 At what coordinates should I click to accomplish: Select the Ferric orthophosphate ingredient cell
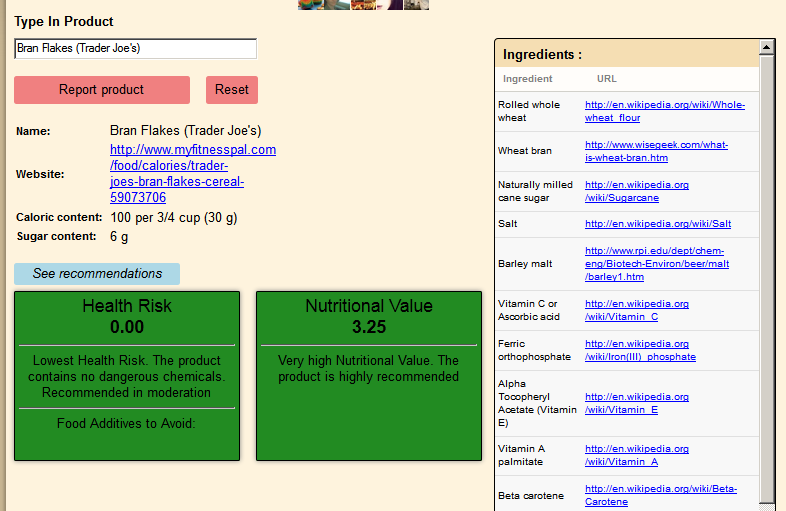[x=538, y=351]
